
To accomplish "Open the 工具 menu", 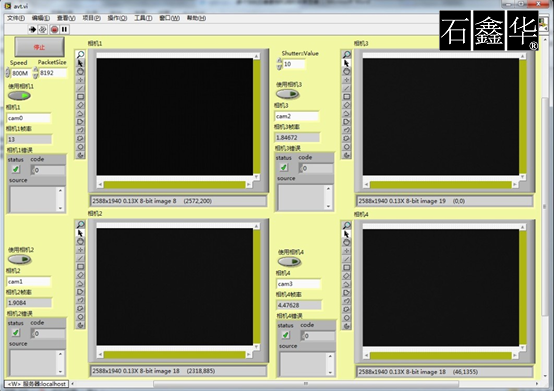I will [143, 18].
